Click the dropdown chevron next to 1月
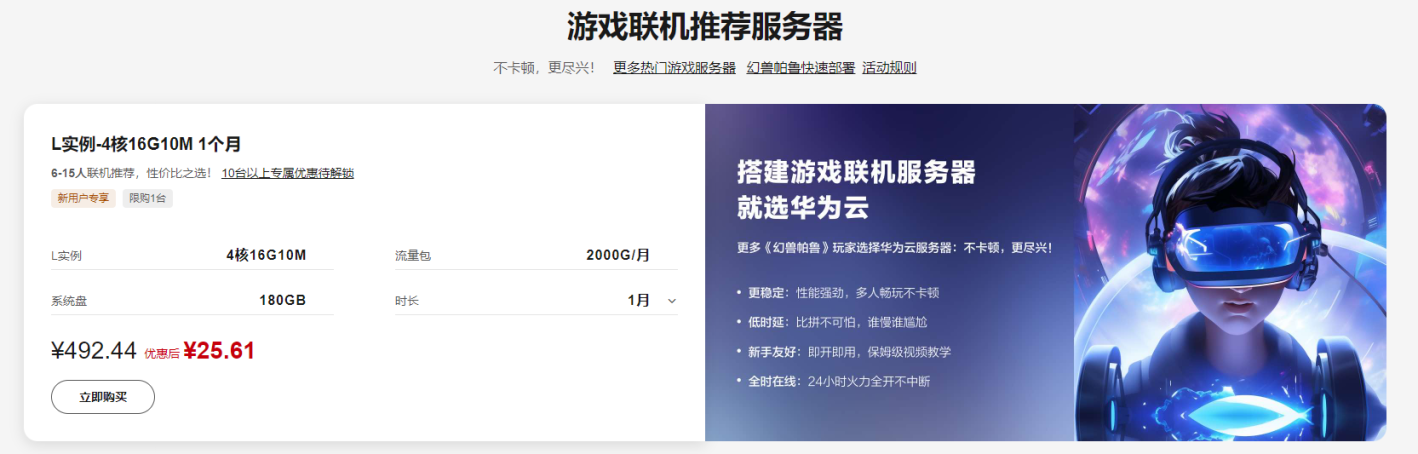Viewport: 1418px width, 454px height. click(x=671, y=301)
